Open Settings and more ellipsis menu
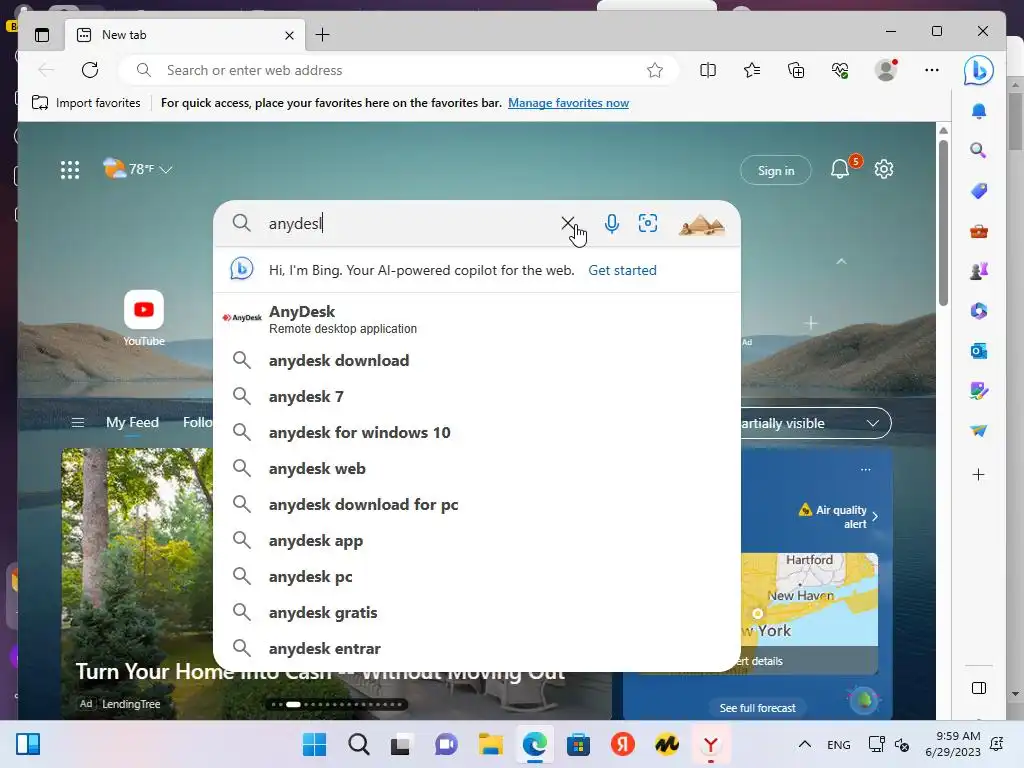The height and width of the screenshot is (768, 1024). [932, 70]
